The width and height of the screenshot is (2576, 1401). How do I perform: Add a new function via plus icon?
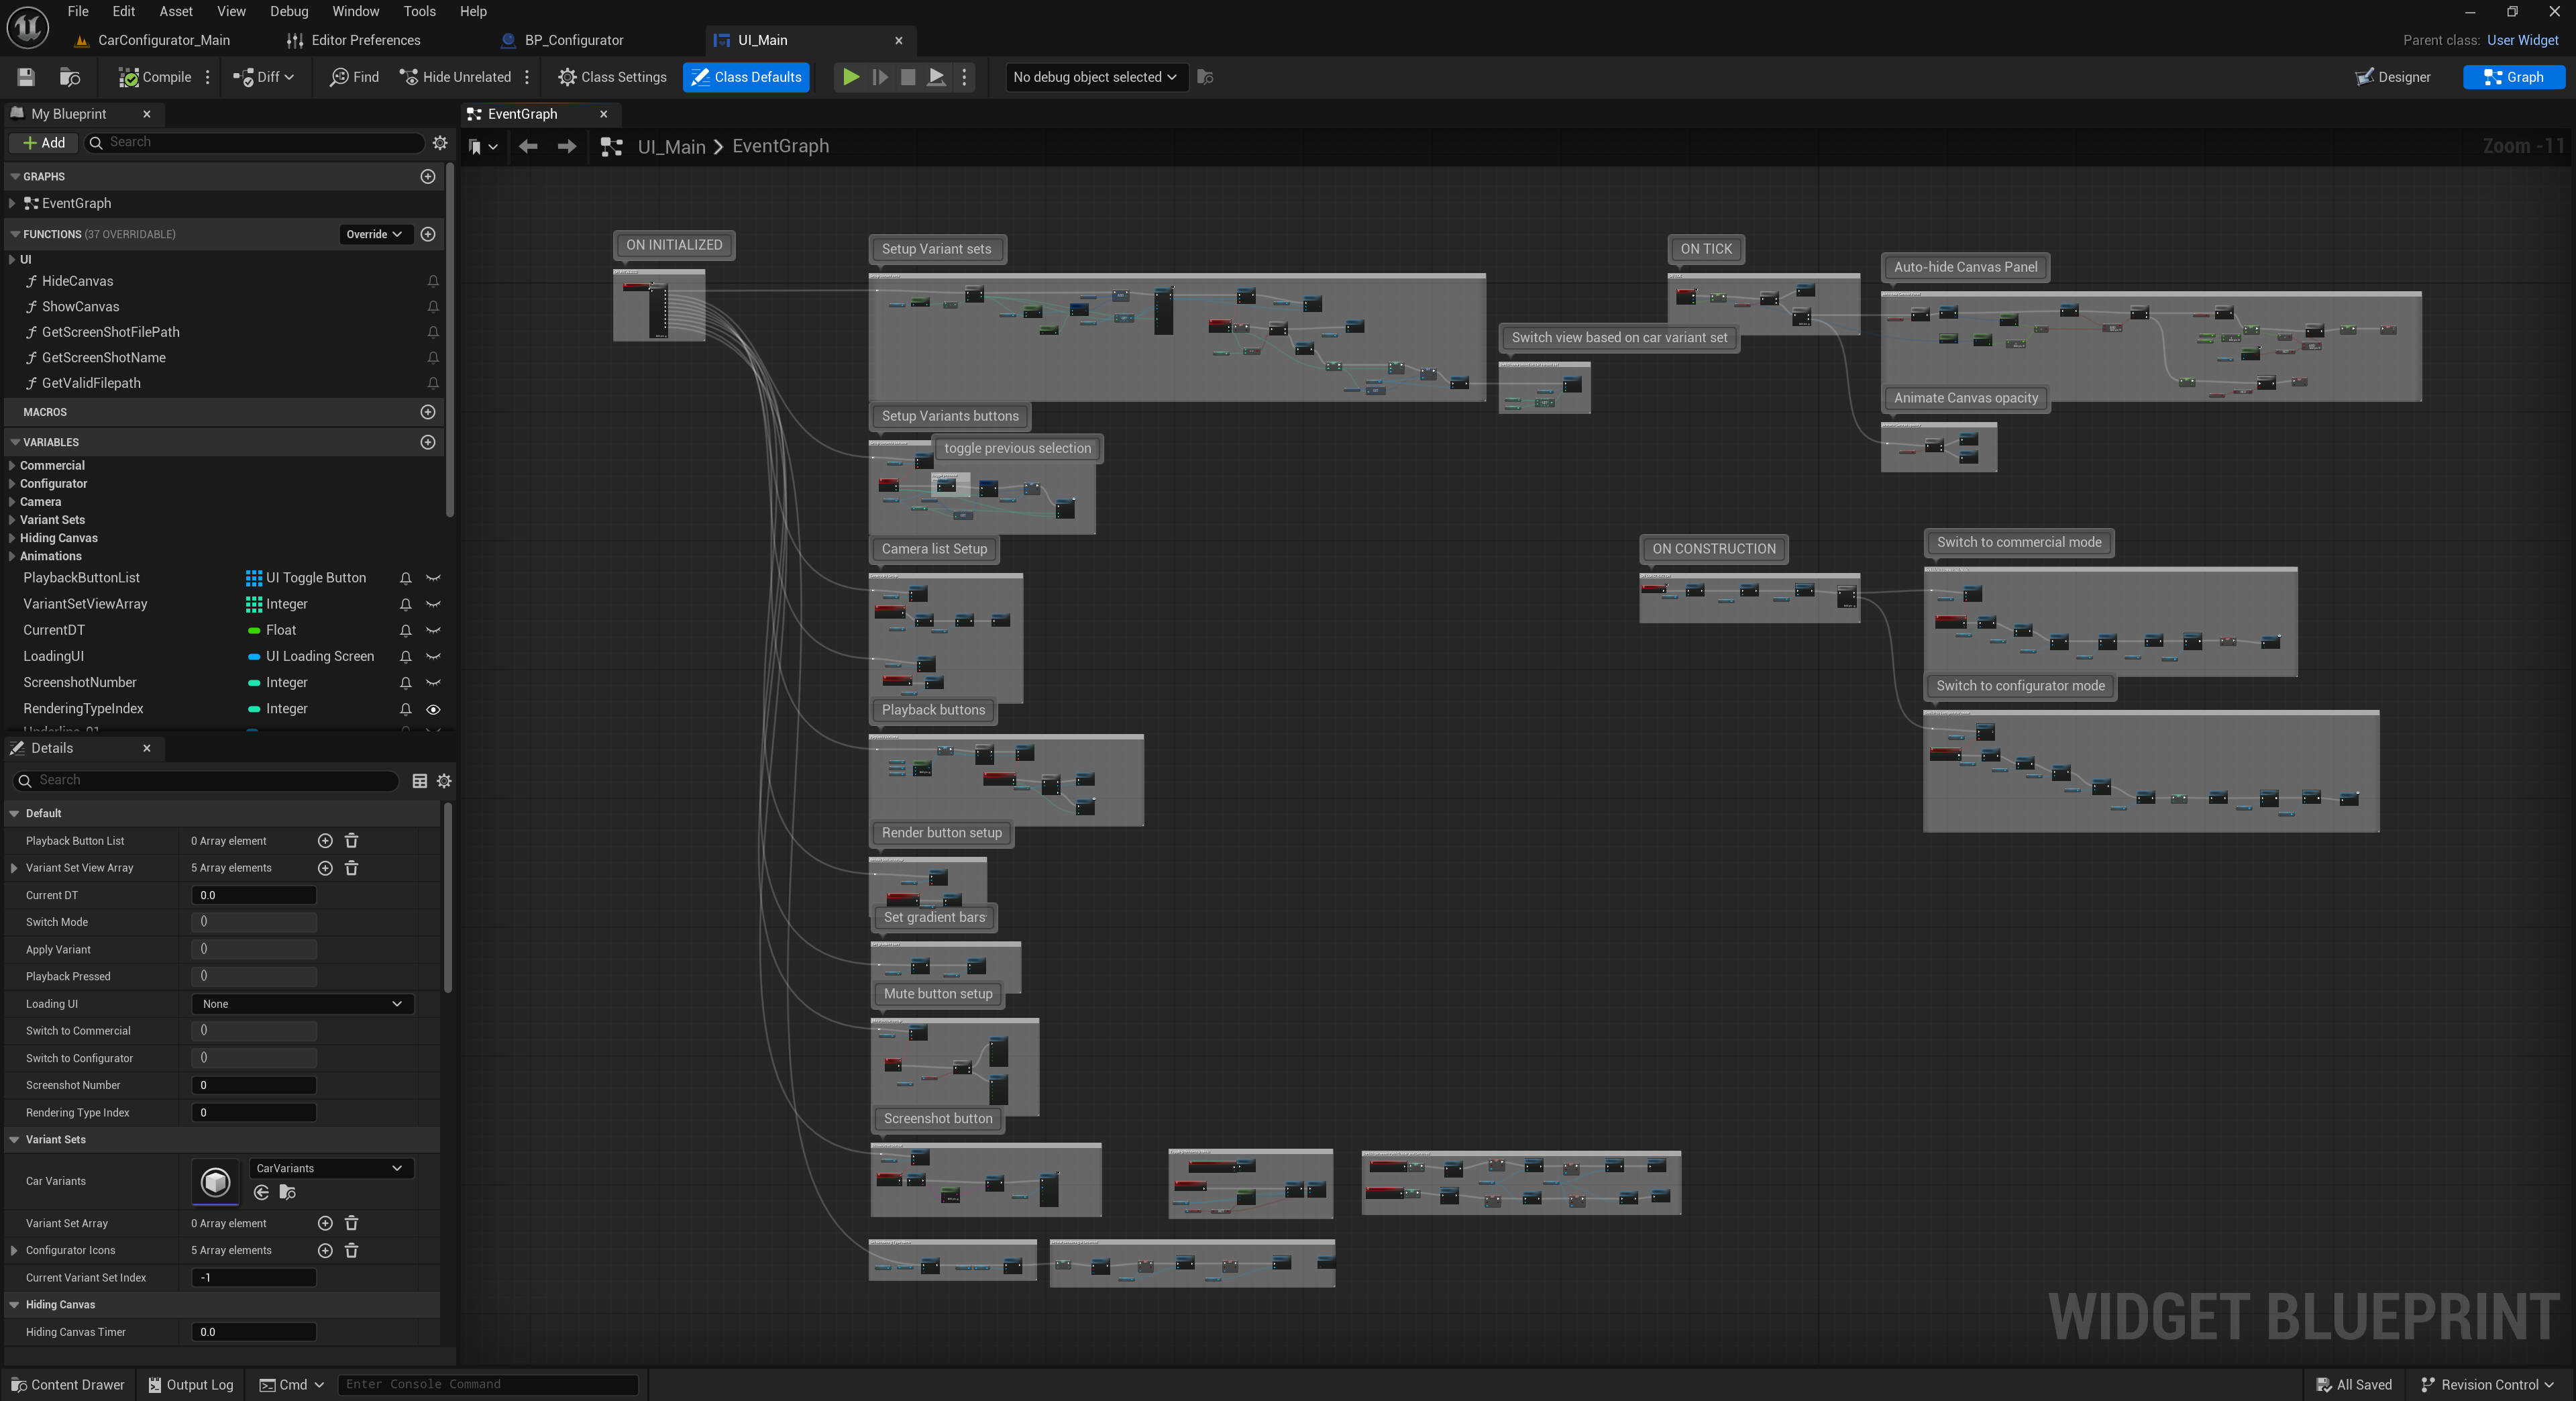click(428, 234)
